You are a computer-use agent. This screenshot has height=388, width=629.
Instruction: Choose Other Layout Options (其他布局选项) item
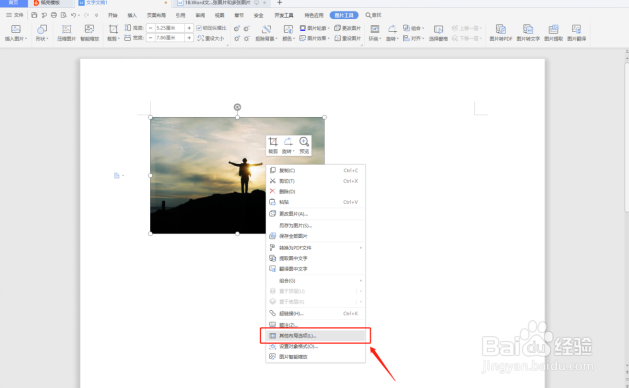316,335
